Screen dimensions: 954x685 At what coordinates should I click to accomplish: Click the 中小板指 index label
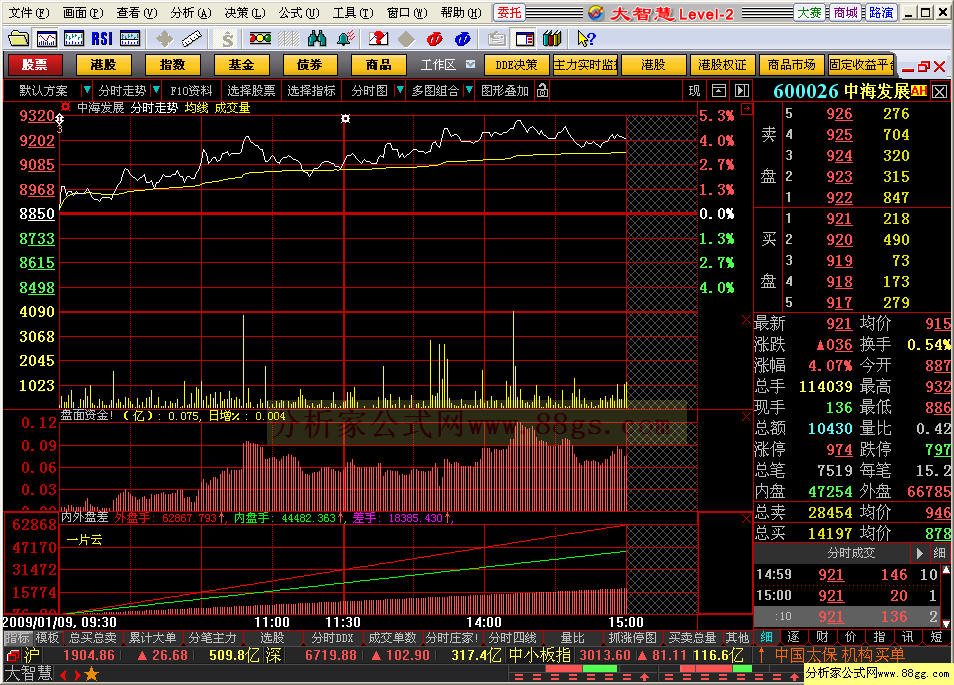coord(540,655)
